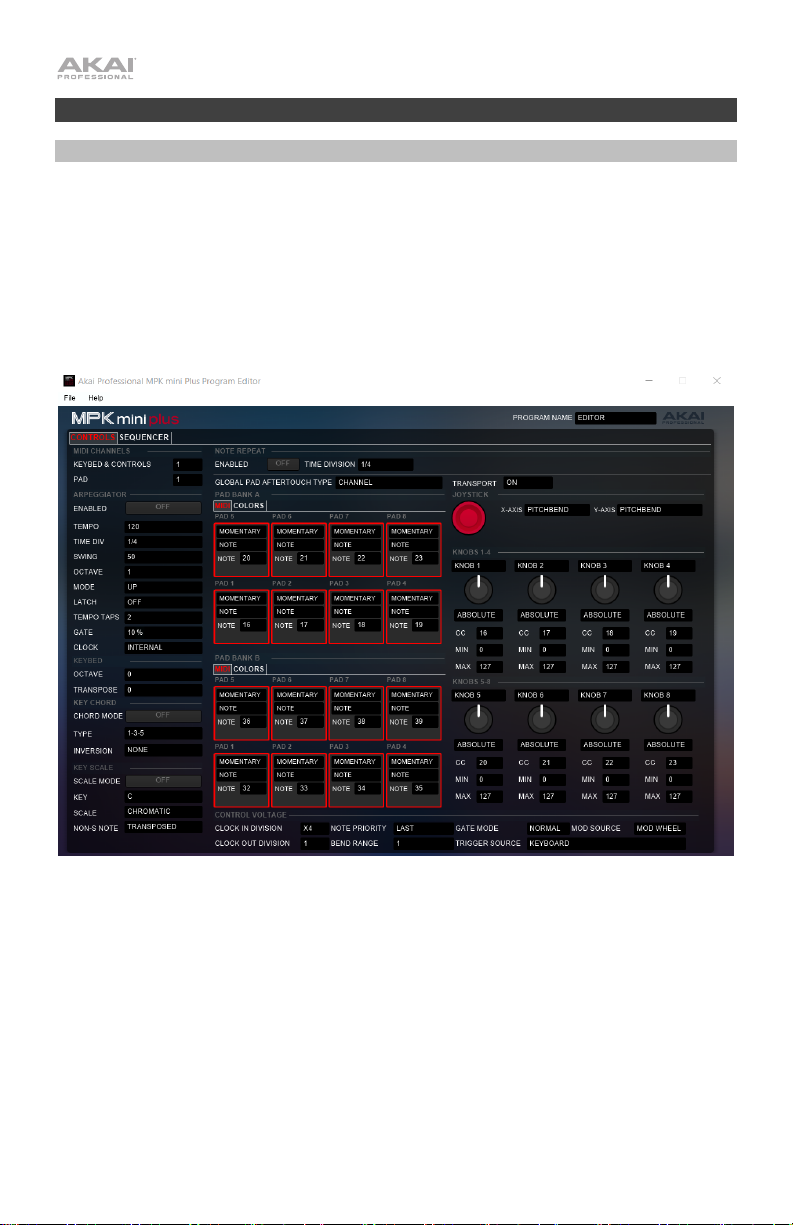
Task: Click the Tempo field showing 120
Action: 164,525
